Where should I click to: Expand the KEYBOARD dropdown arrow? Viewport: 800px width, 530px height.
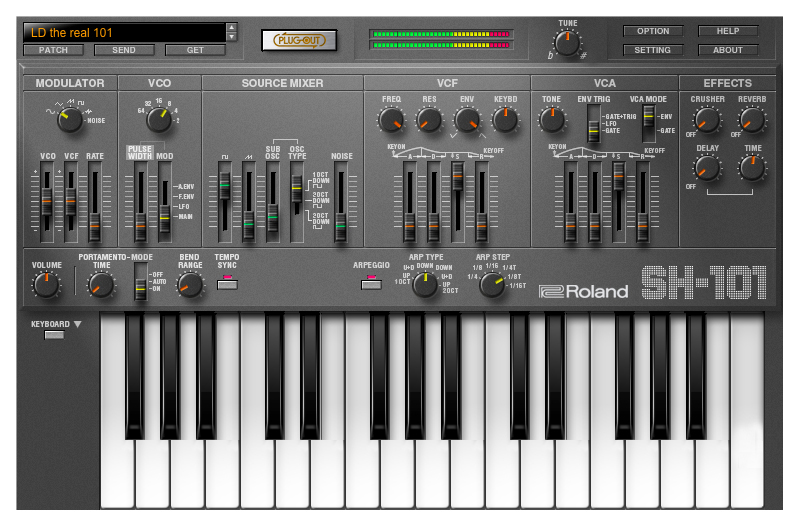tap(78, 324)
